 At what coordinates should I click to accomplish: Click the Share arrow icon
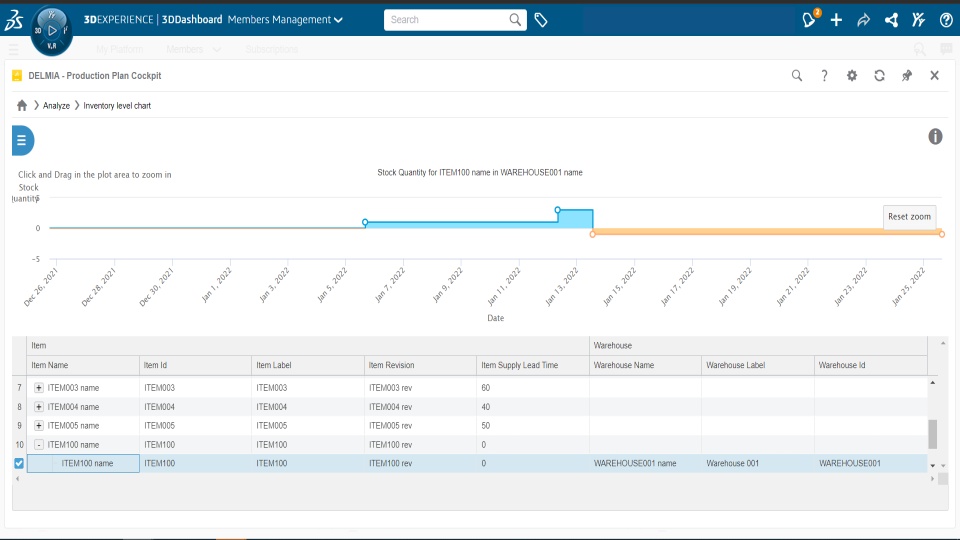(864, 20)
